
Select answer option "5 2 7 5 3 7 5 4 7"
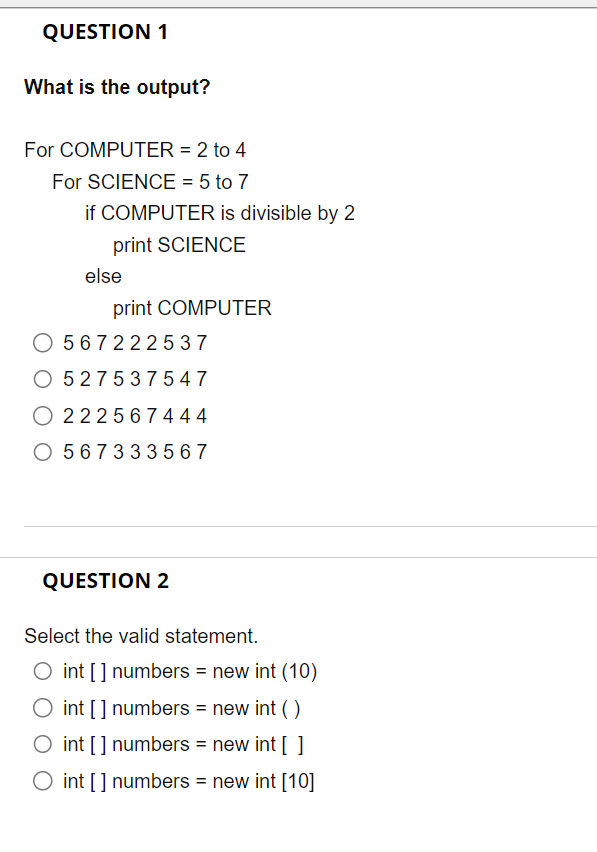point(43,379)
